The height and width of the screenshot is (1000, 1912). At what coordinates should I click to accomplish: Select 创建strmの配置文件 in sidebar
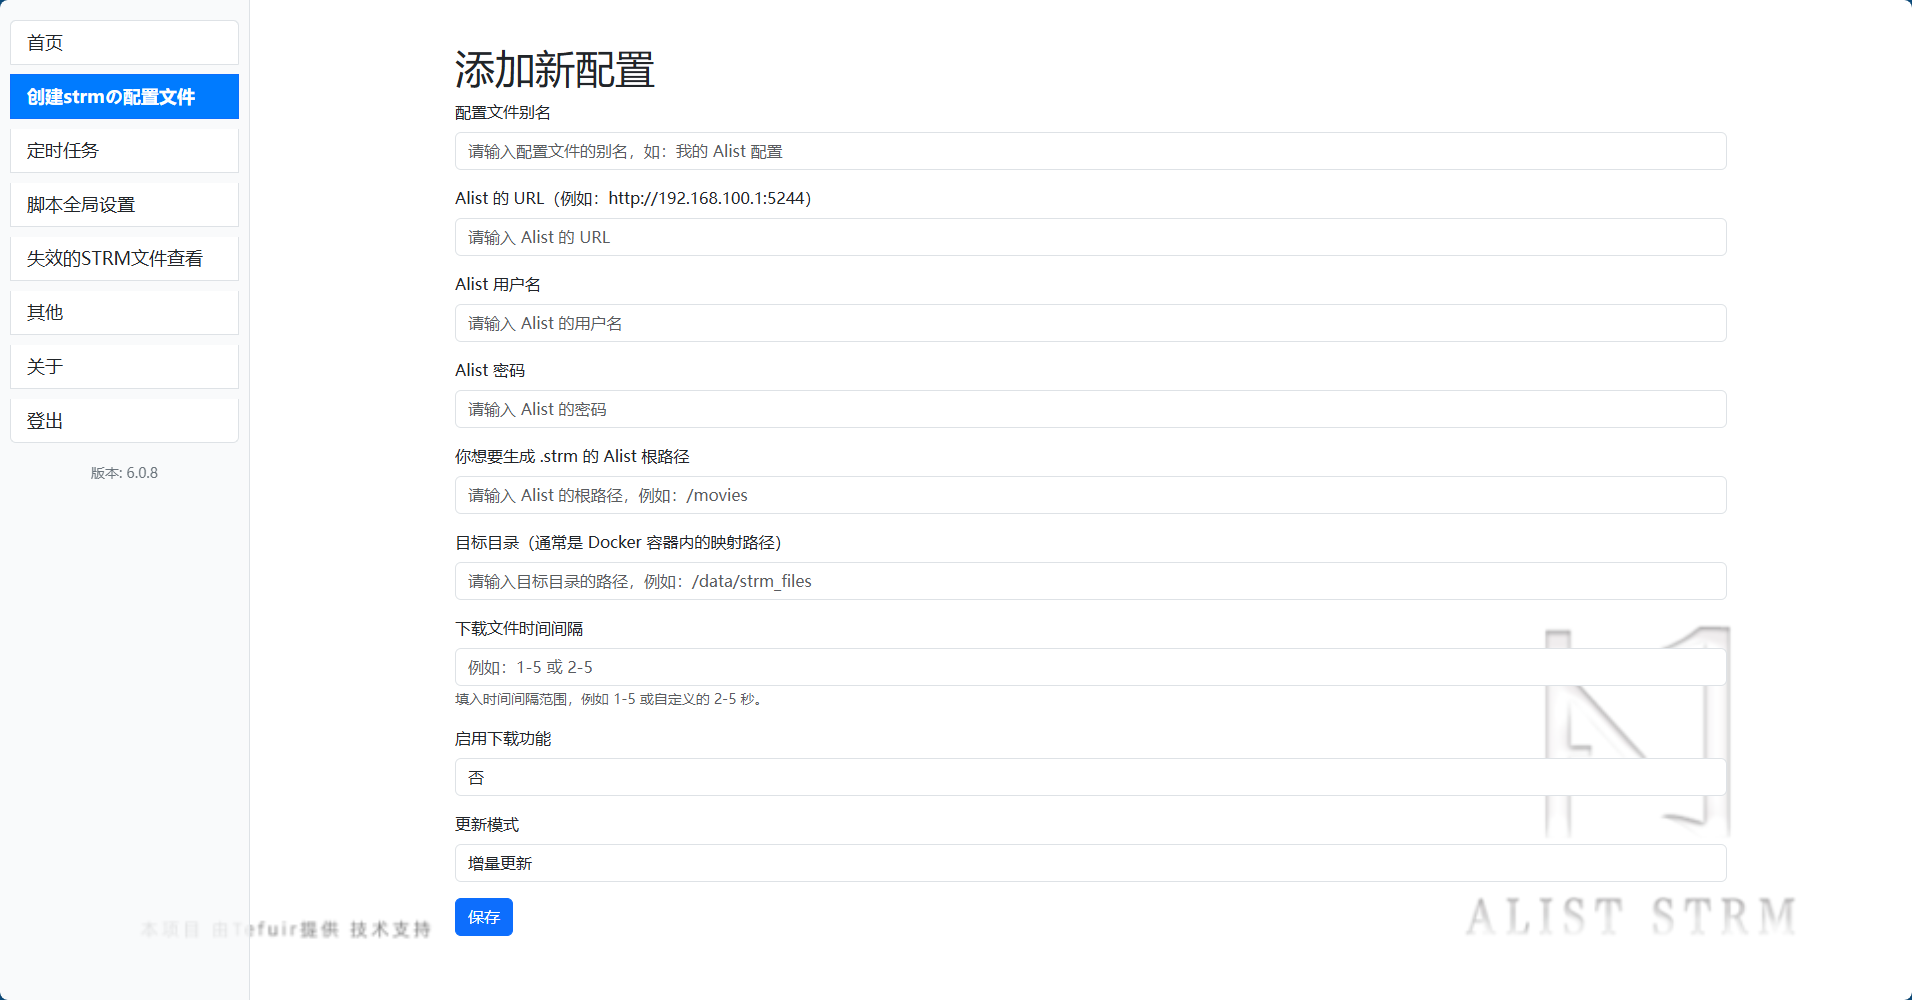pos(124,97)
